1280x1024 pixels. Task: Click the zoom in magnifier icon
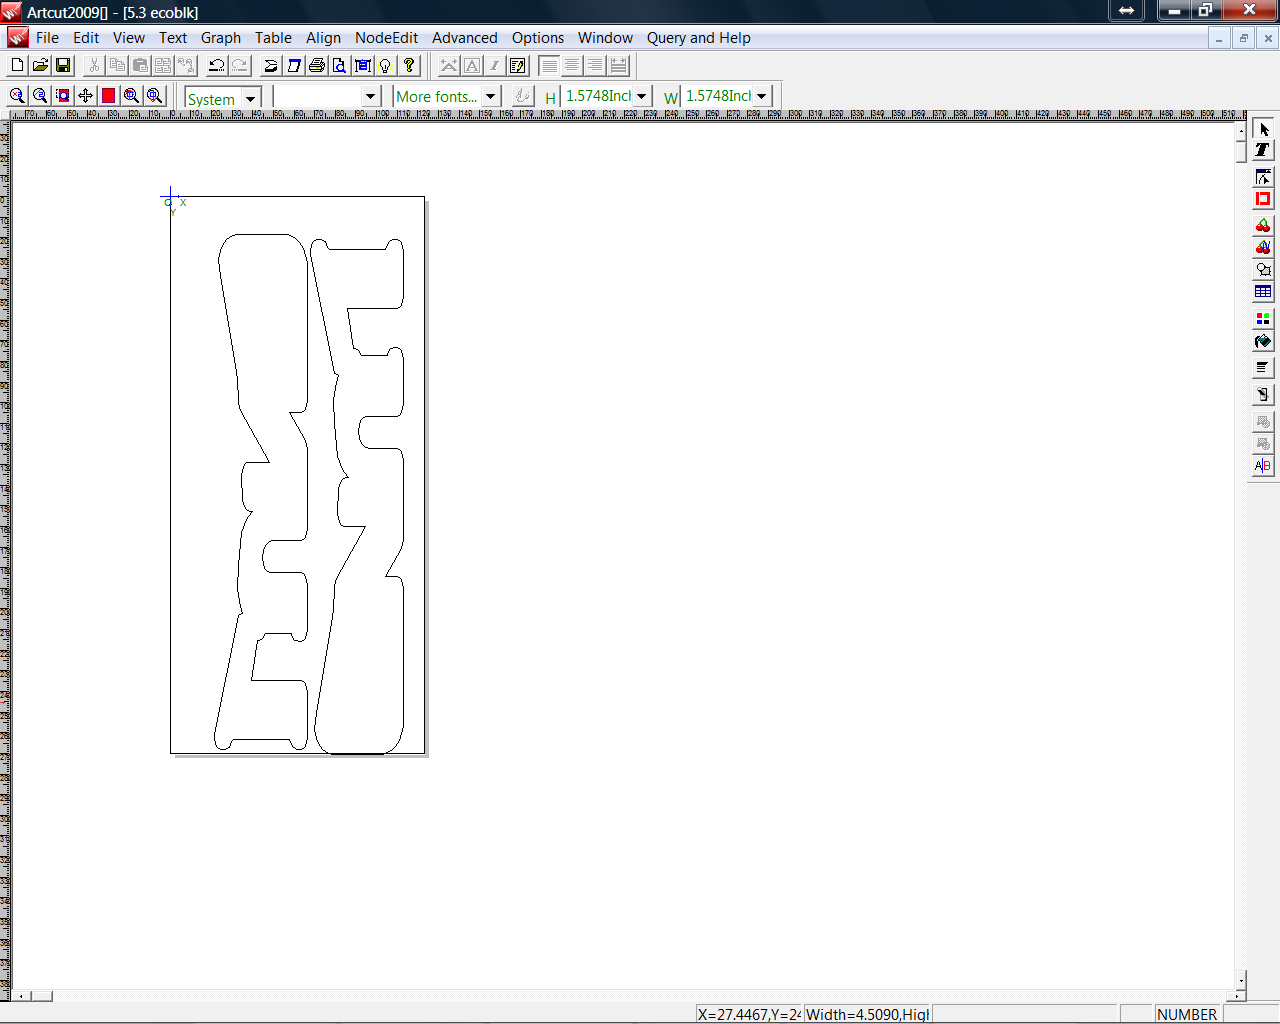tap(17, 95)
